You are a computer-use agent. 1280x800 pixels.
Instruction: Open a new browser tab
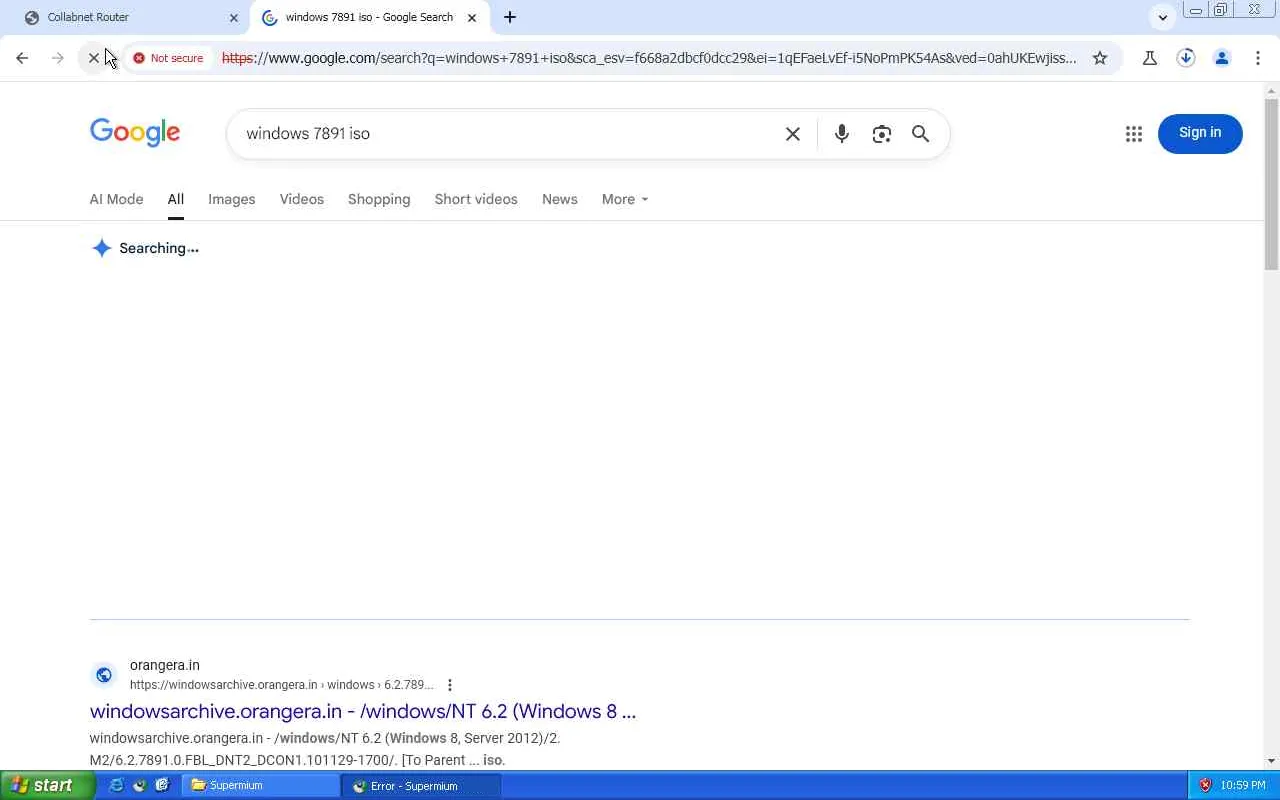tap(510, 17)
